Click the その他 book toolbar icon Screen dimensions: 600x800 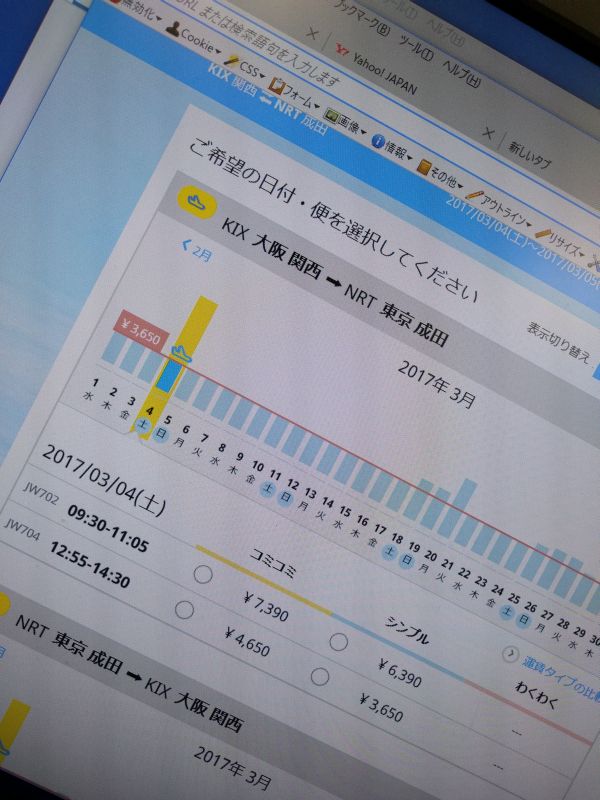point(422,167)
